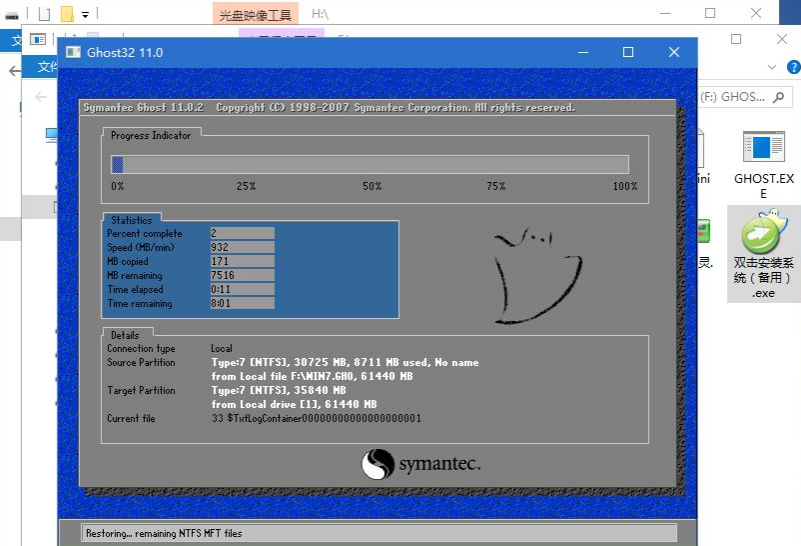This screenshot has width=801, height=546.
Task: Open the 光盘映像工具 ribbon tab
Action: 254,14
